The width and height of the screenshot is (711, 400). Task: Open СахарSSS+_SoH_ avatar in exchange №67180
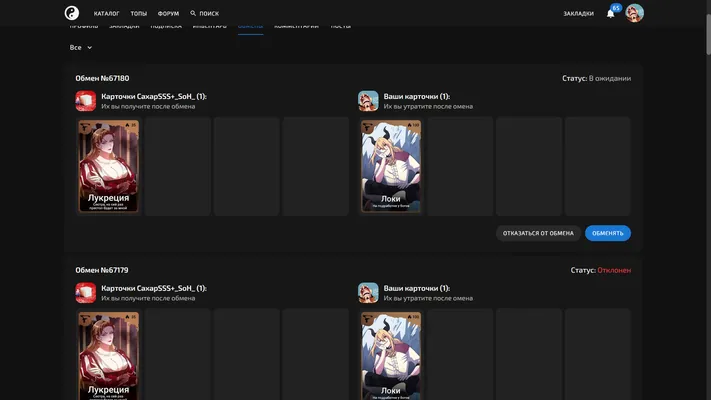coord(86,101)
